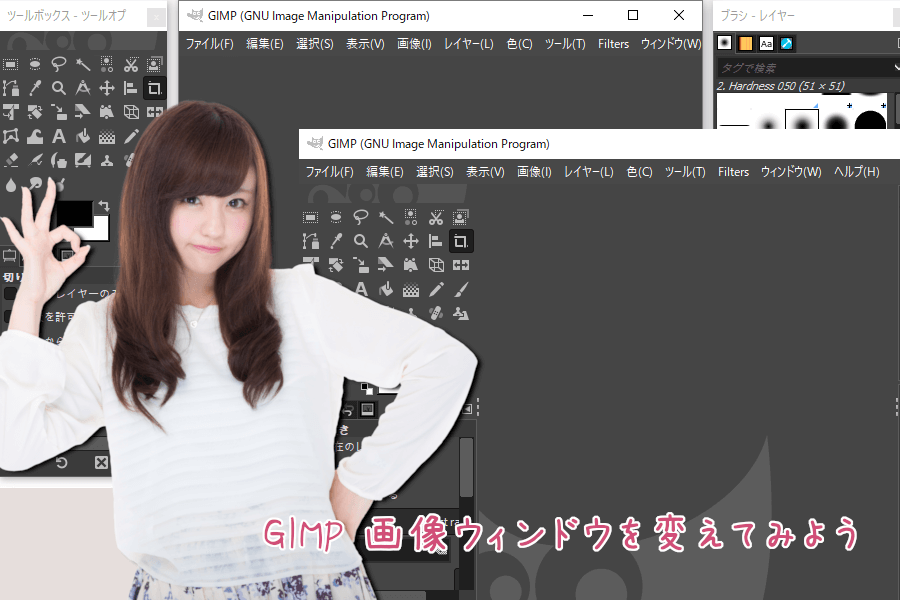Pick Airbrush tool in left toolbox window
The width and height of the screenshot is (900, 600).
click(x=34, y=160)
